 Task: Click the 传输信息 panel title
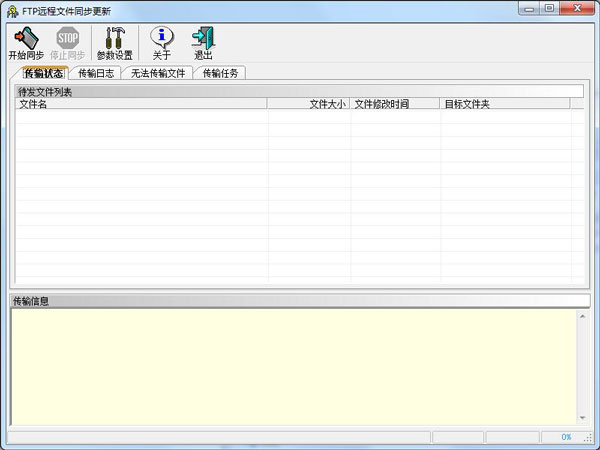pos(31,301)
